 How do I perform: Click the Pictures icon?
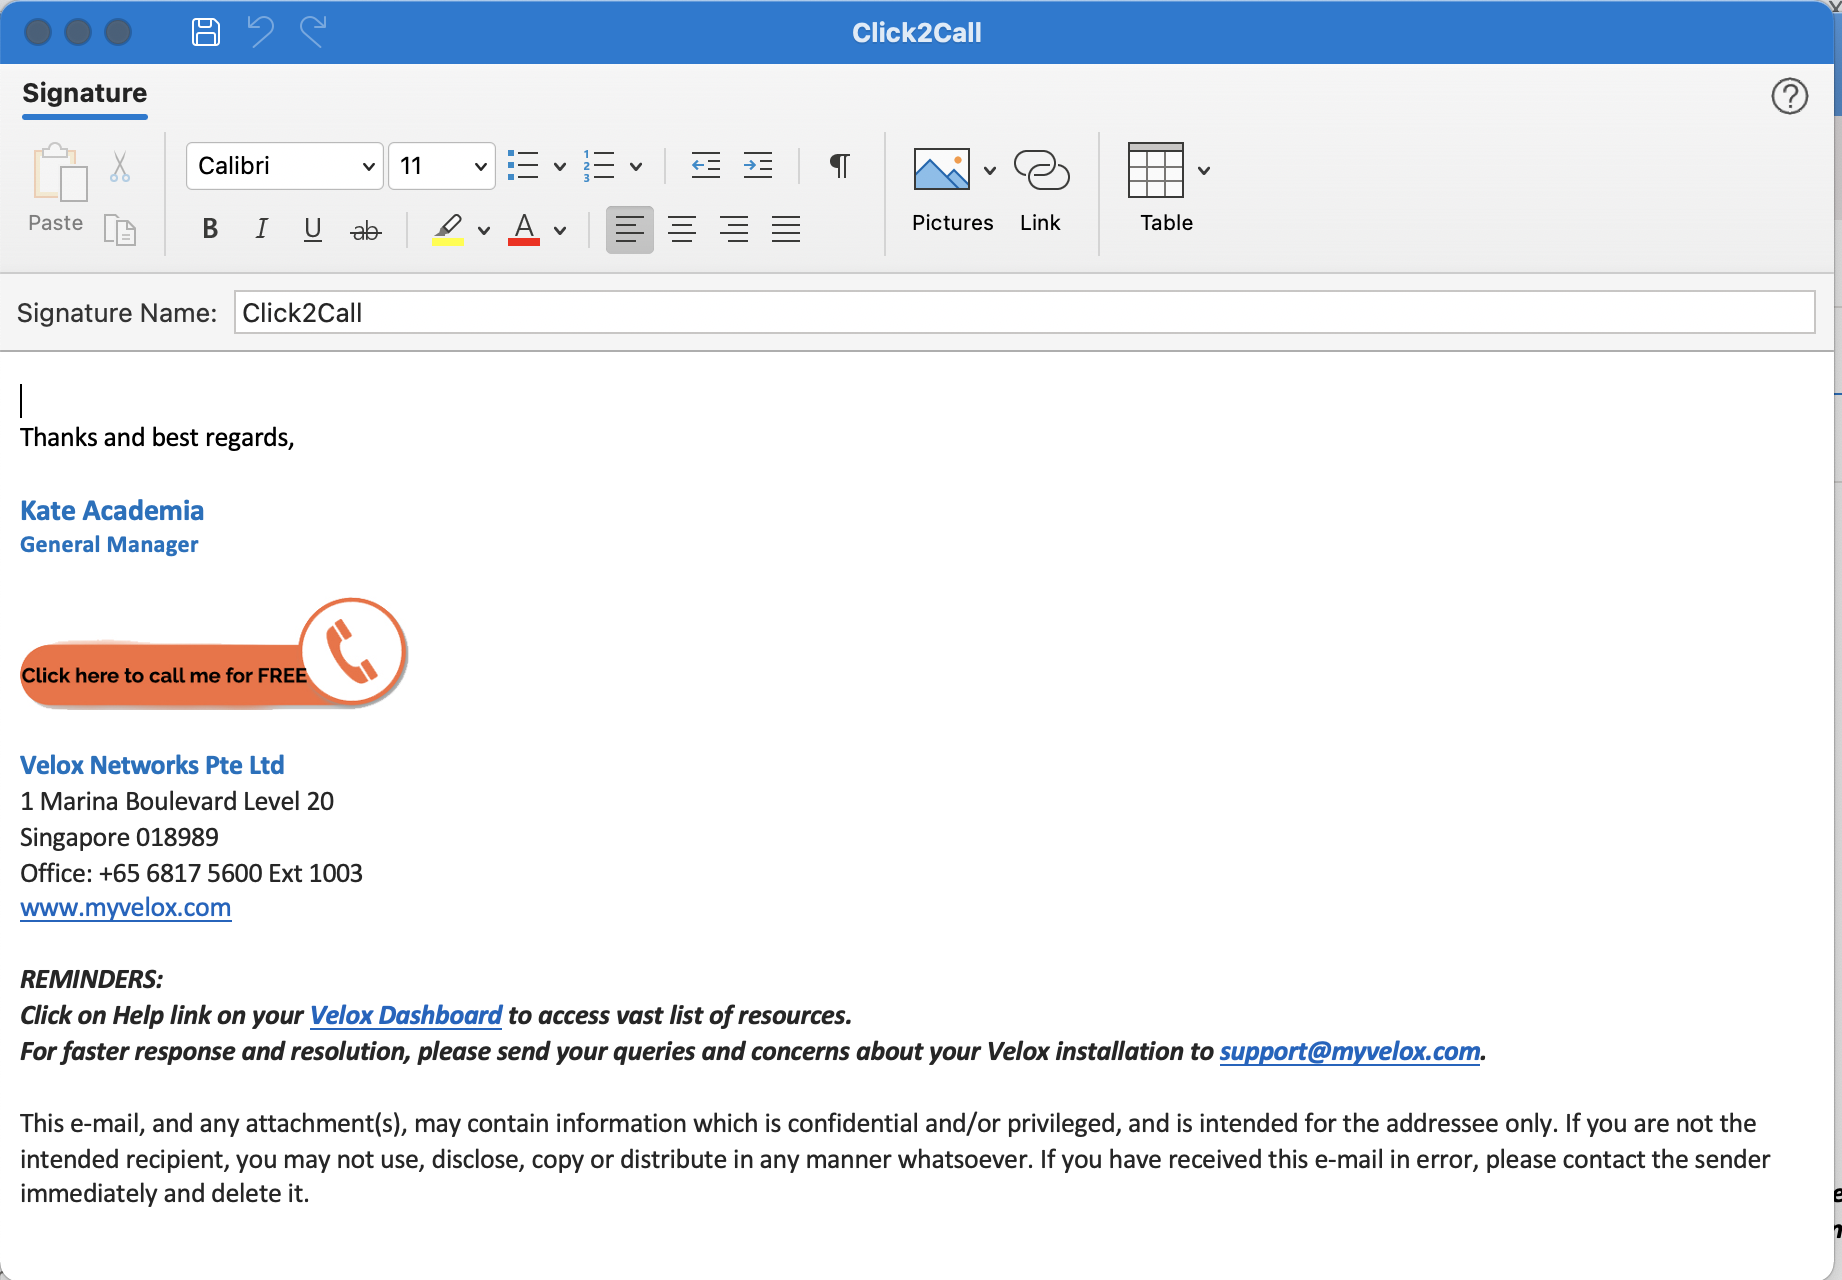[941, 170]
